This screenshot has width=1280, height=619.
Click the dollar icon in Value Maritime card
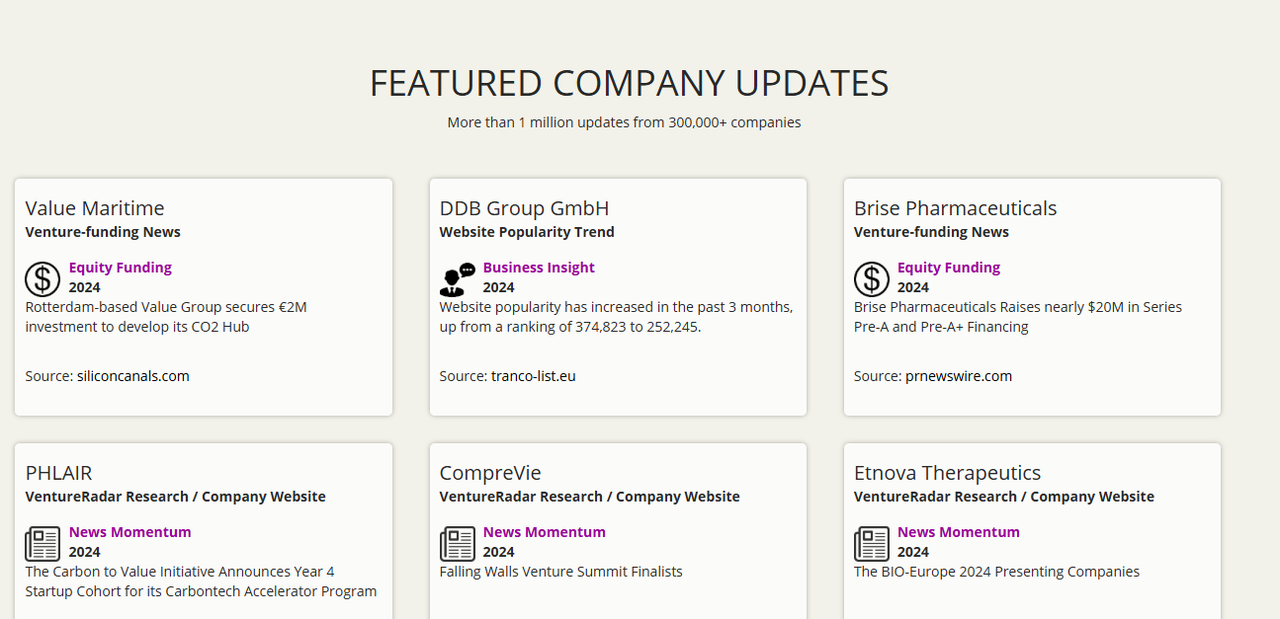[43, 279]
